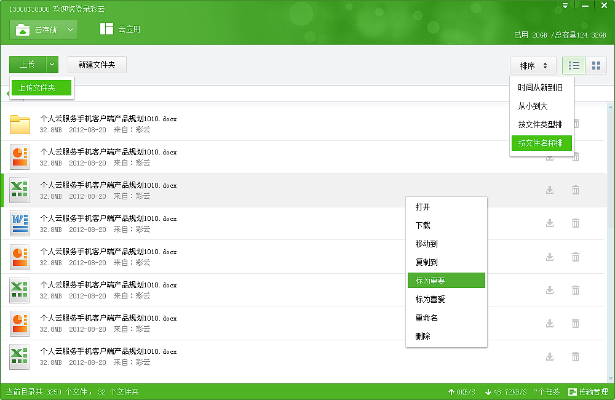
Task: Open the 排序 sort dropdown
Action: click(531, 65)
